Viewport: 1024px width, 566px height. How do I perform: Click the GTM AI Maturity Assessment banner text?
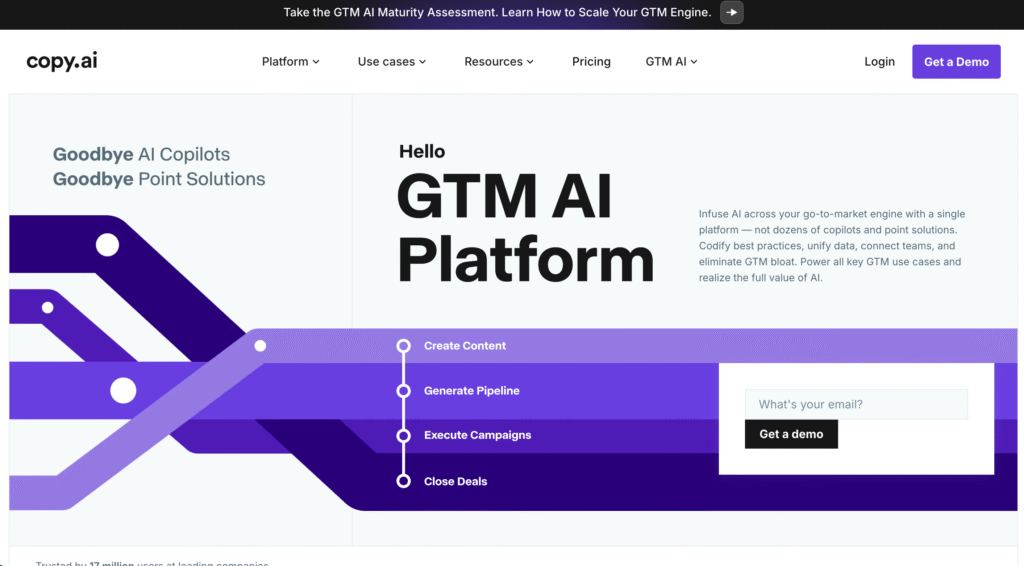click(x=497, y=12)
